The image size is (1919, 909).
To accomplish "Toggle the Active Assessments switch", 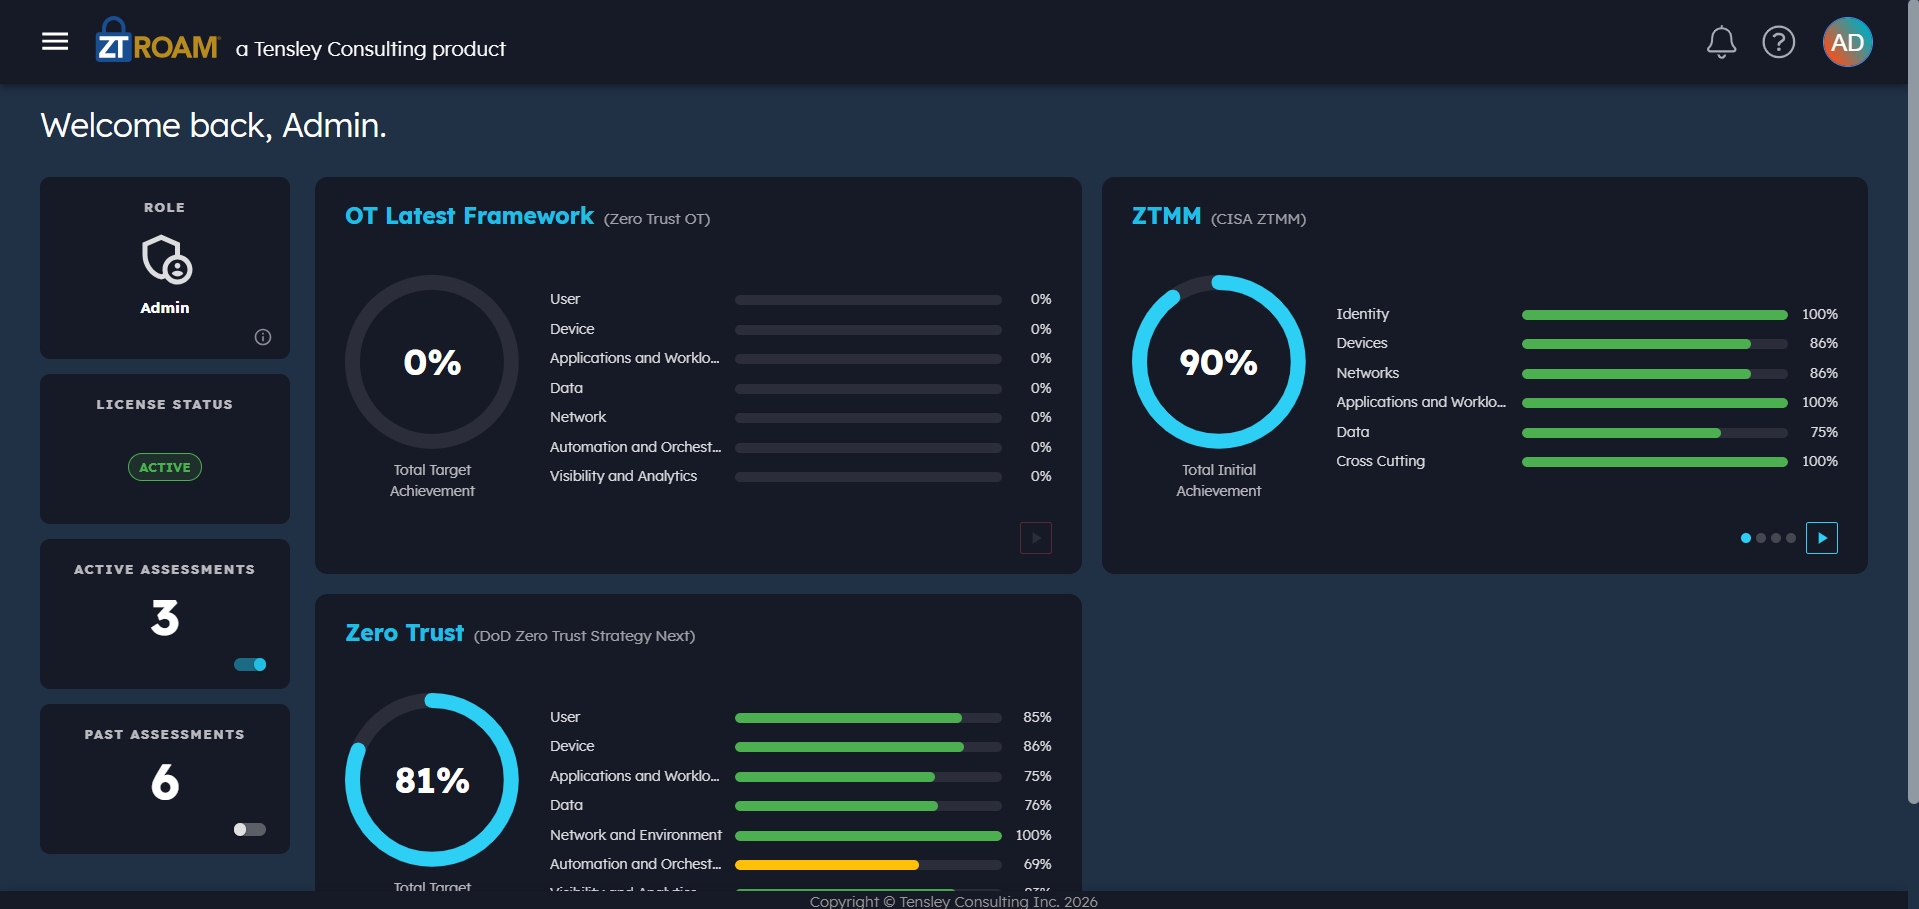I will click(250, 664).
